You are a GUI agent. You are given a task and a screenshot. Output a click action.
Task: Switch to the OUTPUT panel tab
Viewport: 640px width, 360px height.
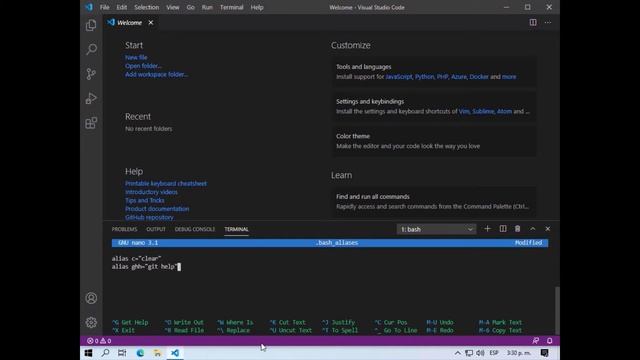click(156, 229)
